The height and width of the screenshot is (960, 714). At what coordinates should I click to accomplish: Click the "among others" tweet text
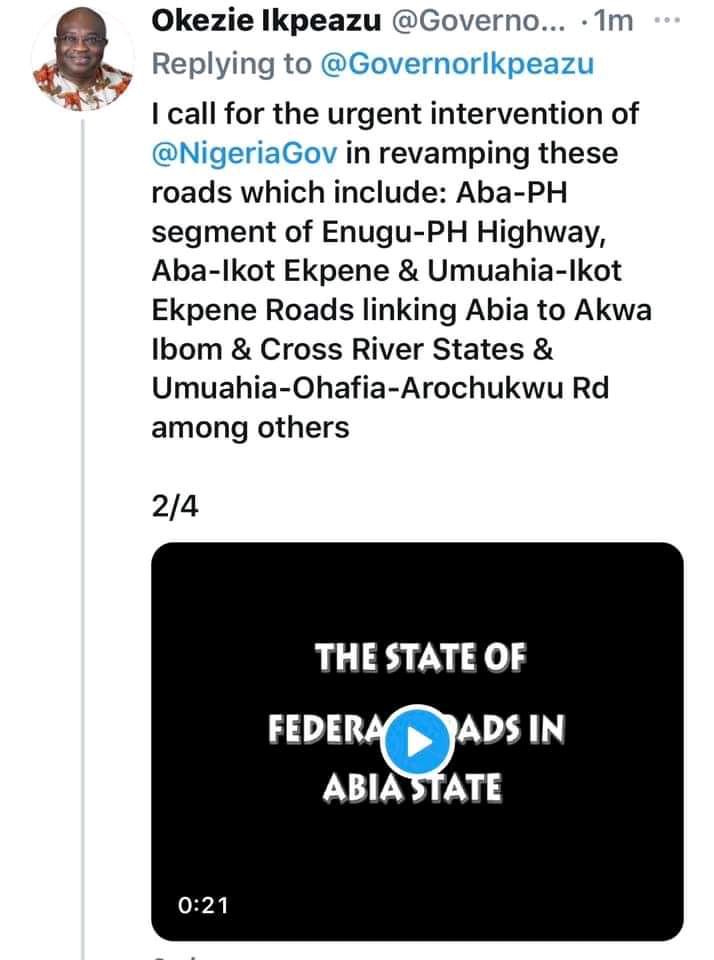coord(250,428)
